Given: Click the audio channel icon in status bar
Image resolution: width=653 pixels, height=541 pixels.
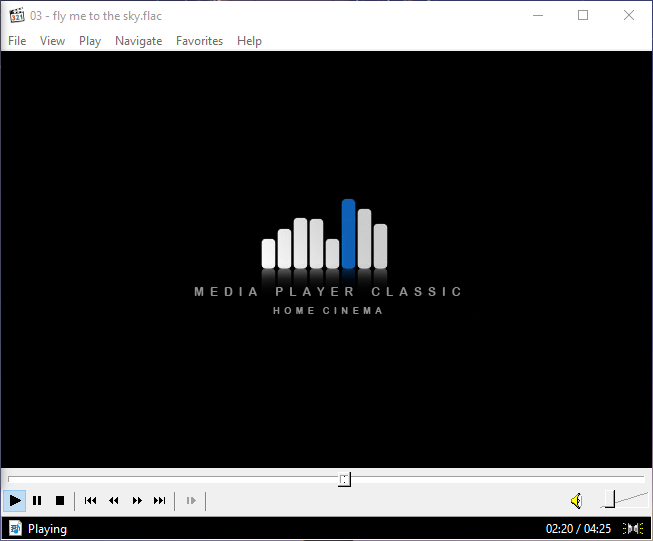Looking at the screenshot, I should (x=633, y=529).
